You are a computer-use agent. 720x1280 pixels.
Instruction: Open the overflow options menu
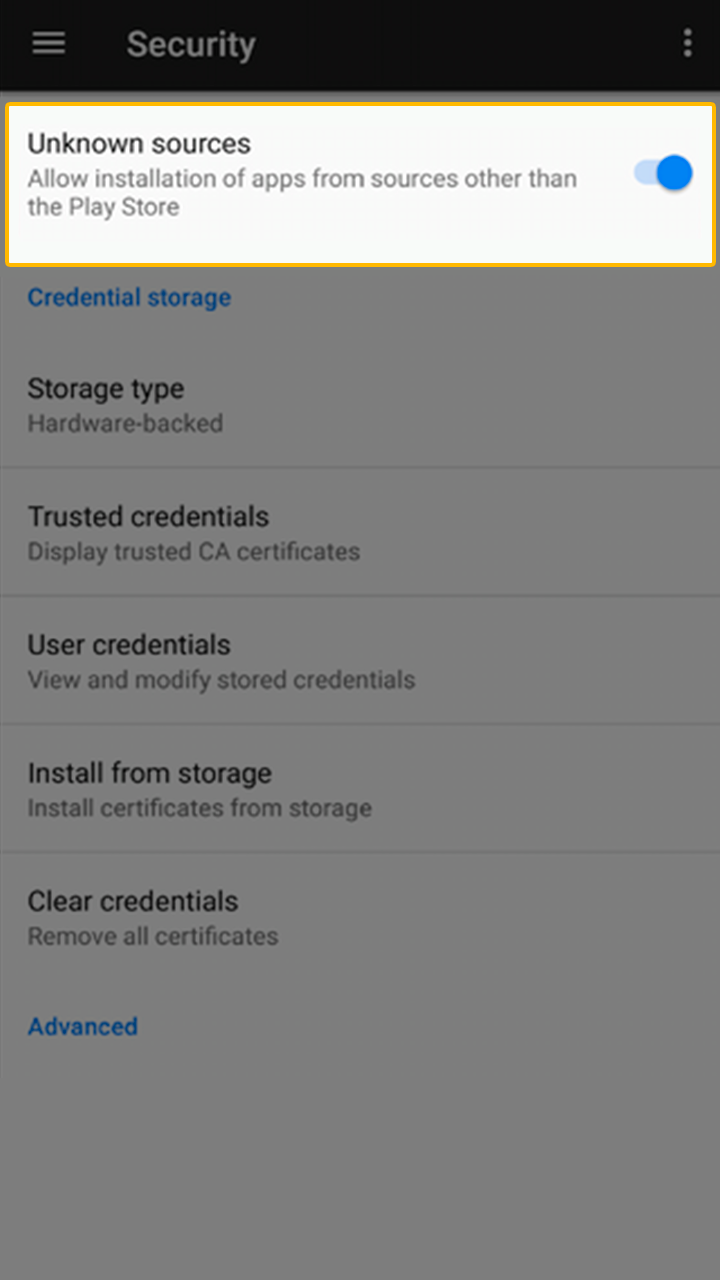click(x=688, y=43)
